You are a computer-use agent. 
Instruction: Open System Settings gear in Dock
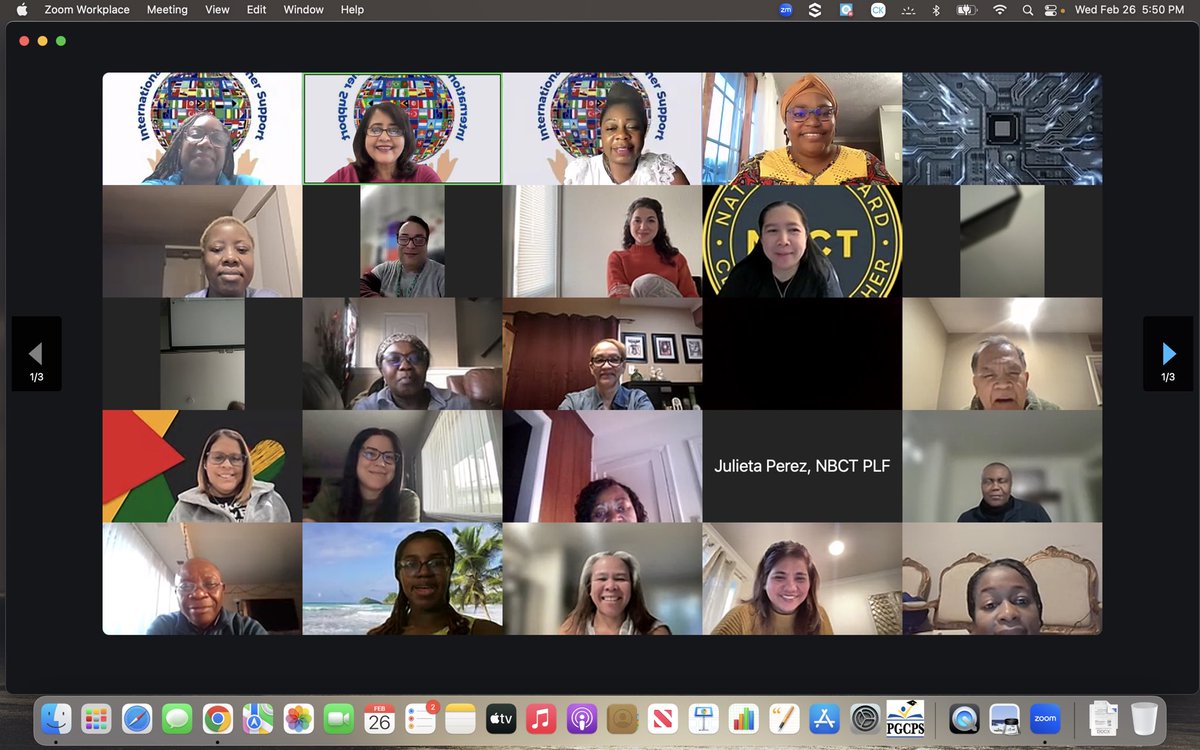(865, 718)
